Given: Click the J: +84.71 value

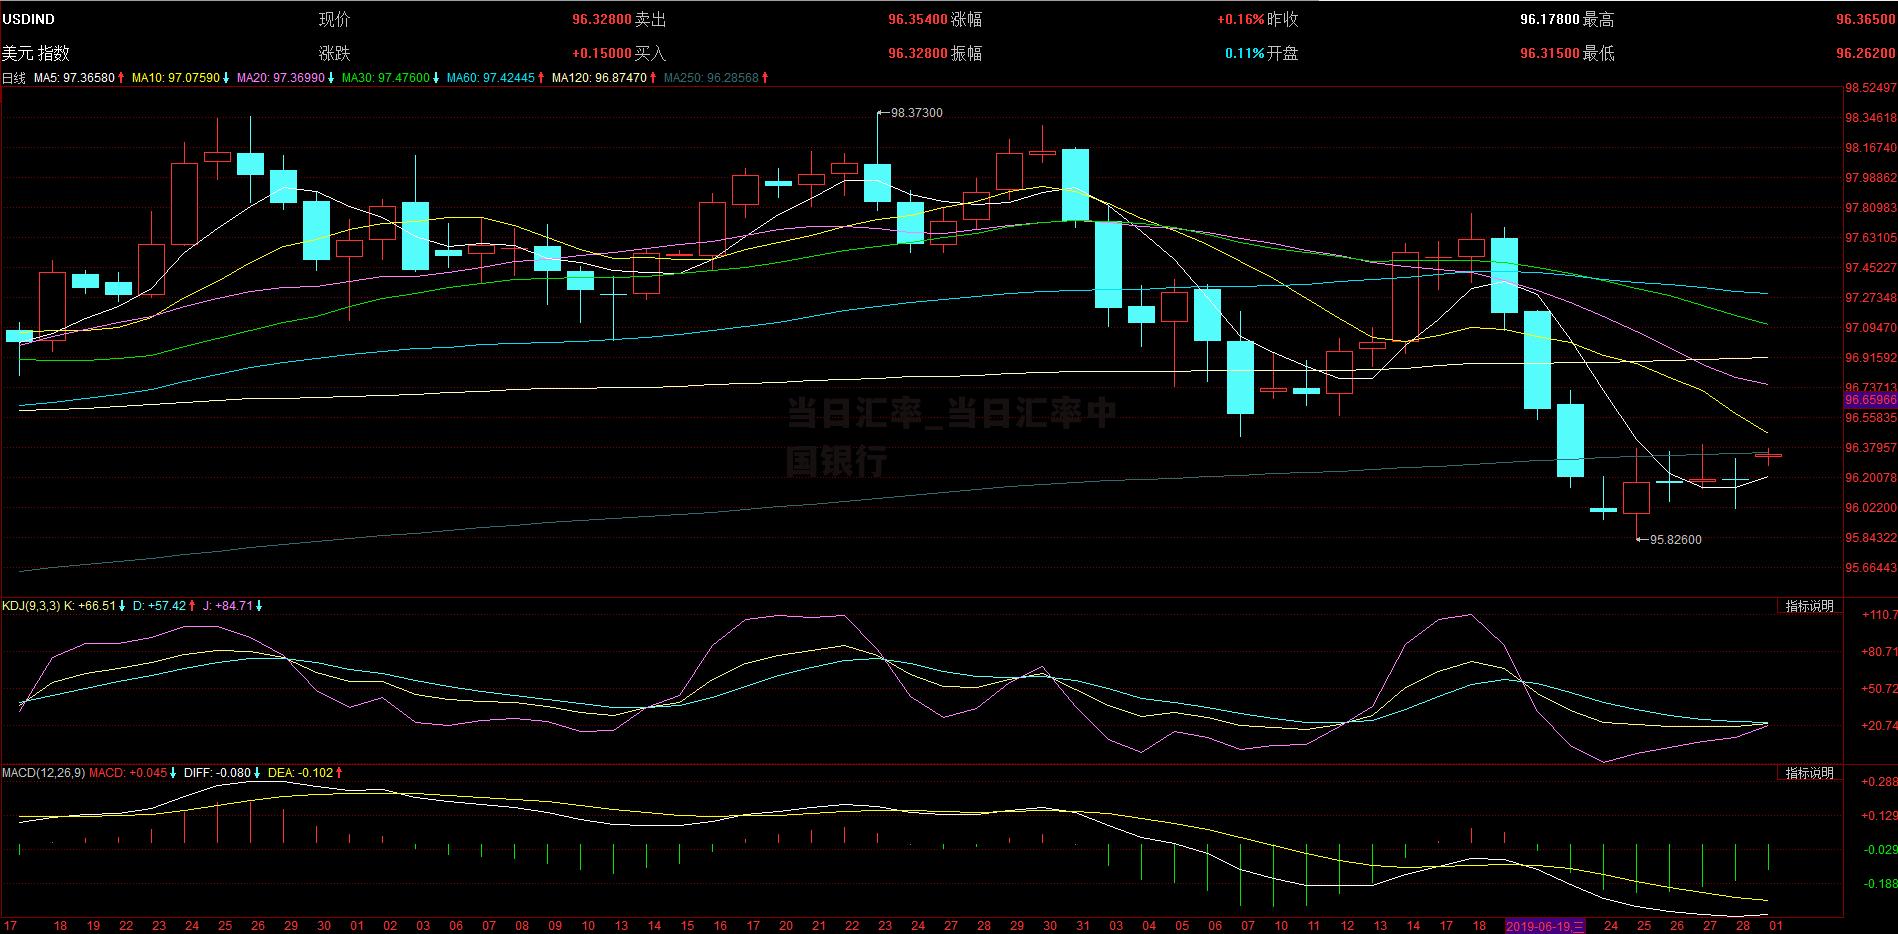Looking at the screenshot, I should (x=228, y=606).
